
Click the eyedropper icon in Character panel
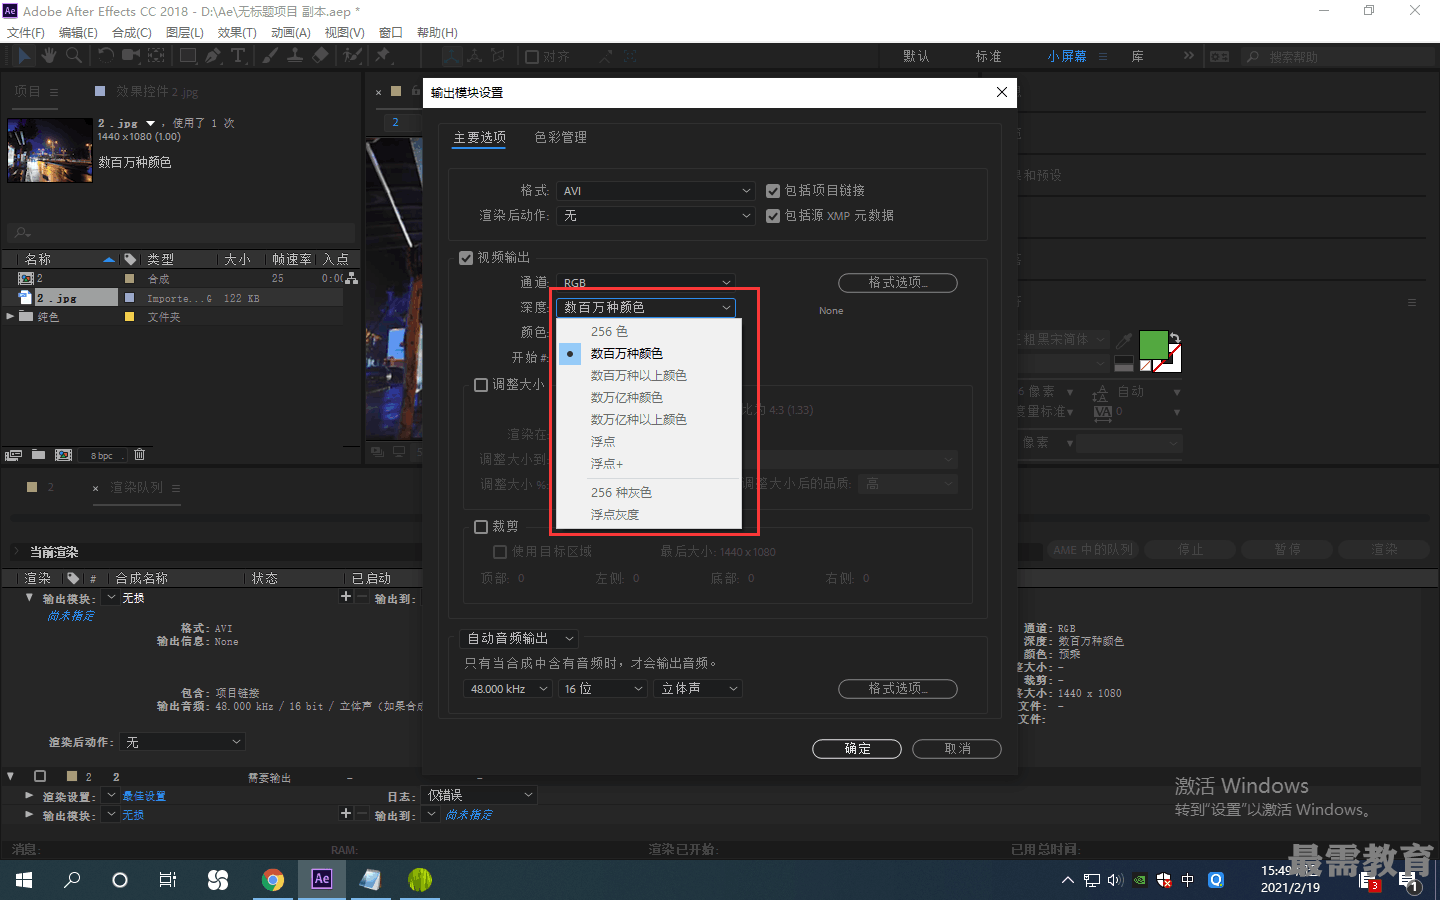point(1124,341)
